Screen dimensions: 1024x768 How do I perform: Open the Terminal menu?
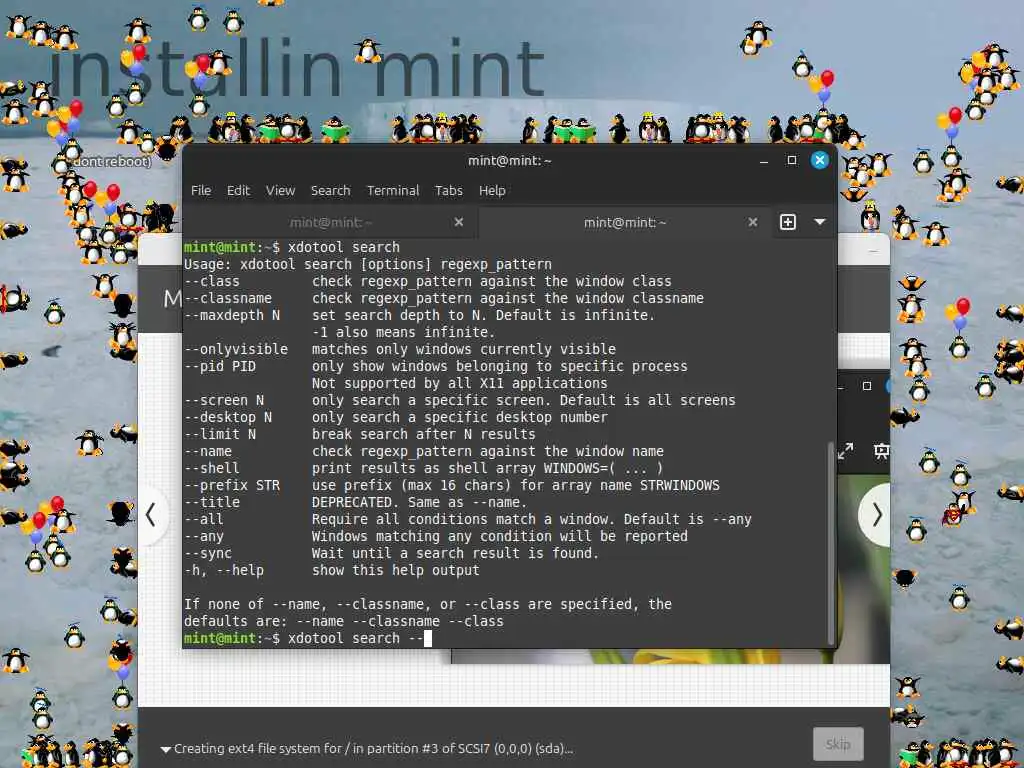[392, 191]
